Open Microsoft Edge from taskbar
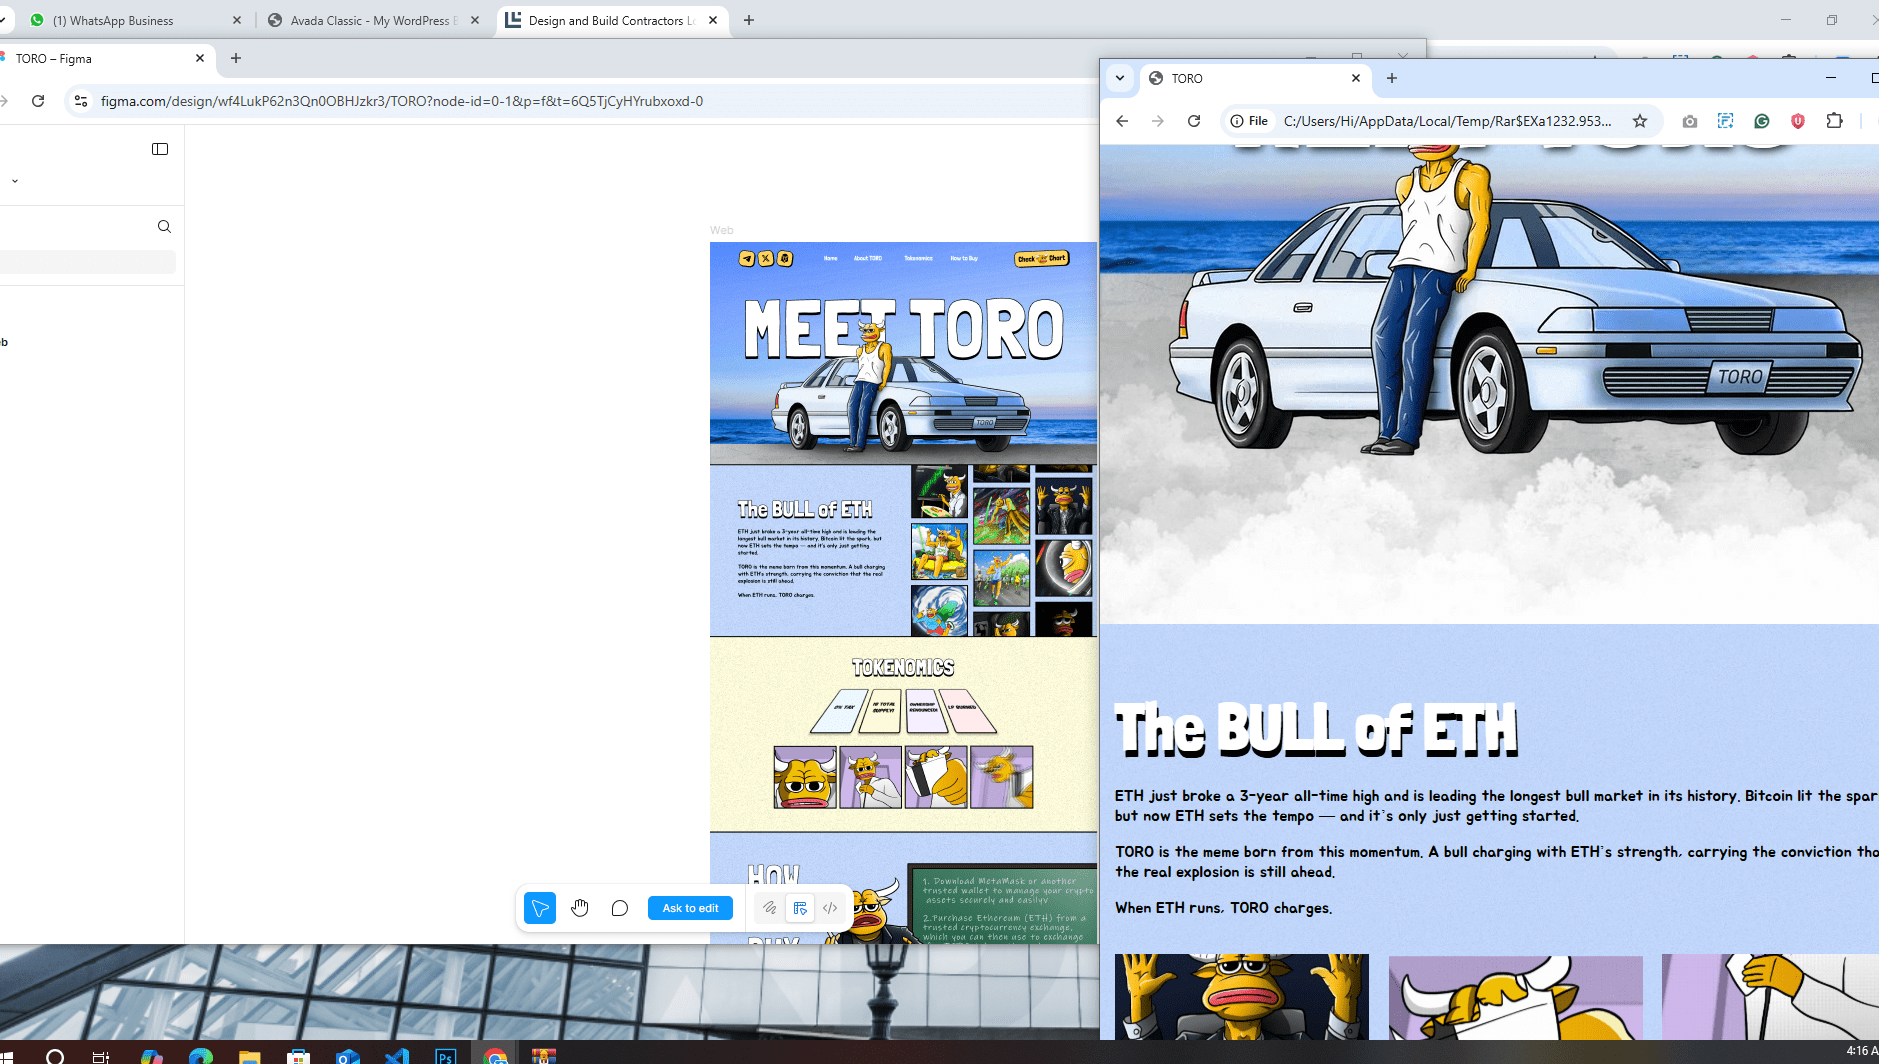This screenshot has width=1879, height=1064. click(200, 1056)
